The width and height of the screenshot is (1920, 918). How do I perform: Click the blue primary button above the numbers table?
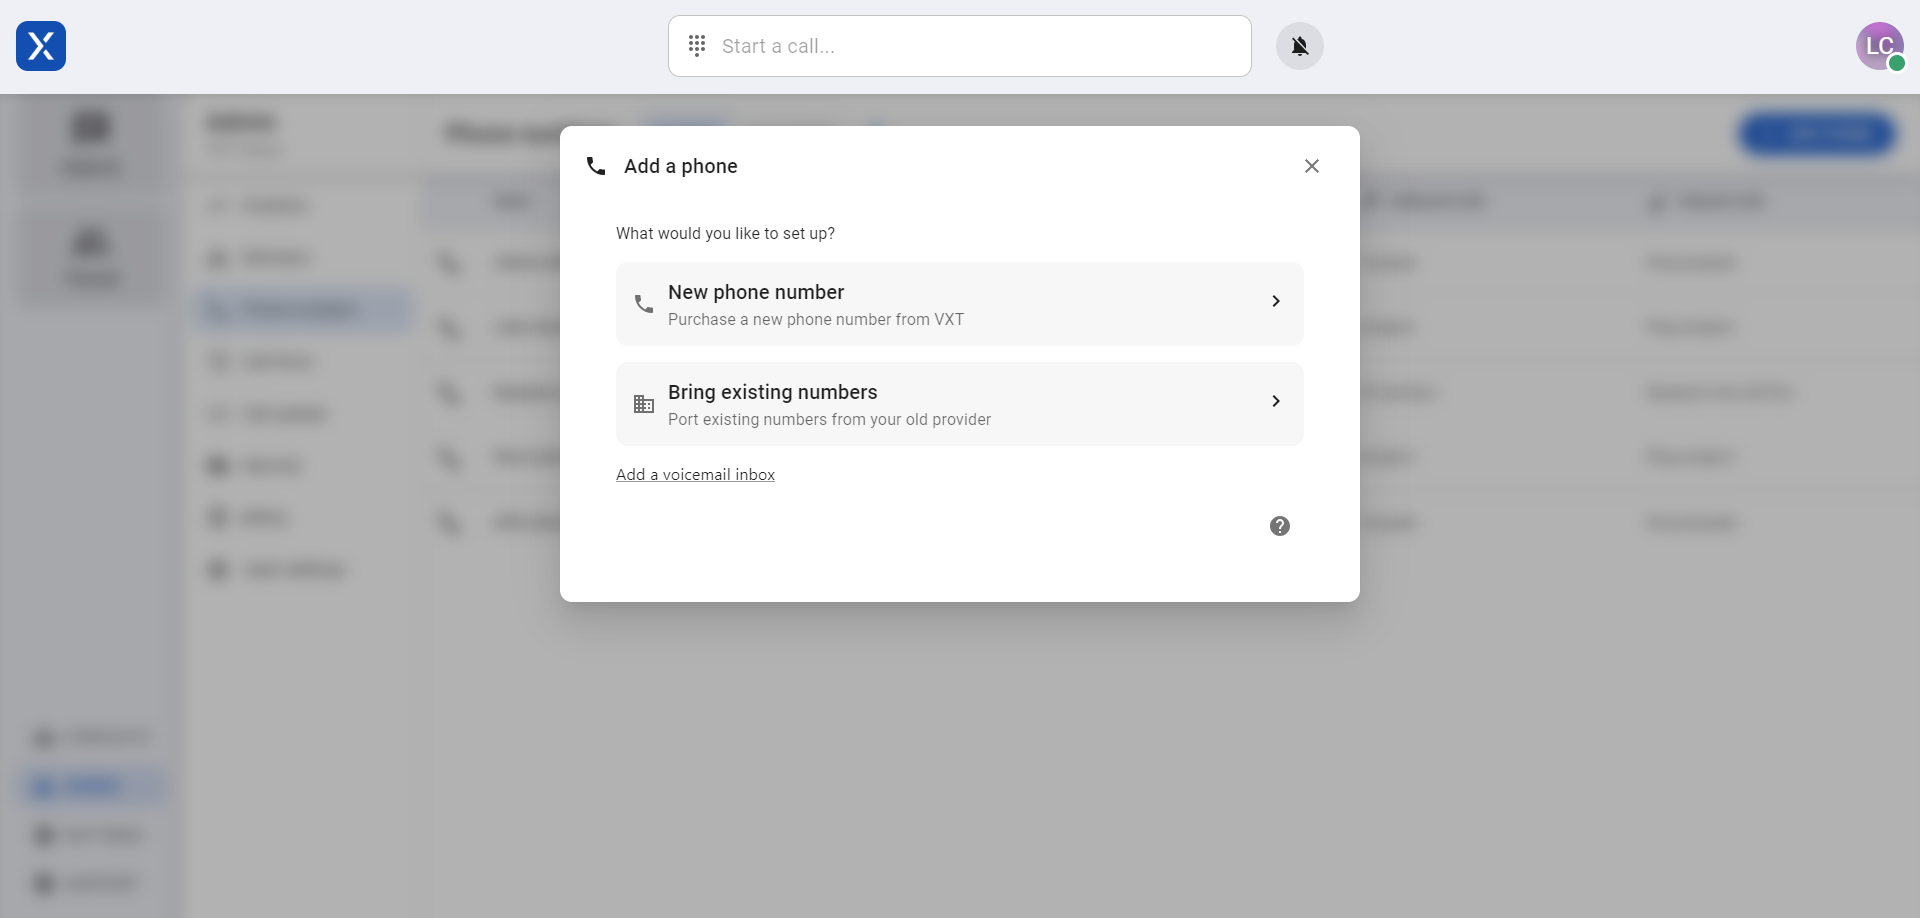coord(1817,133)
